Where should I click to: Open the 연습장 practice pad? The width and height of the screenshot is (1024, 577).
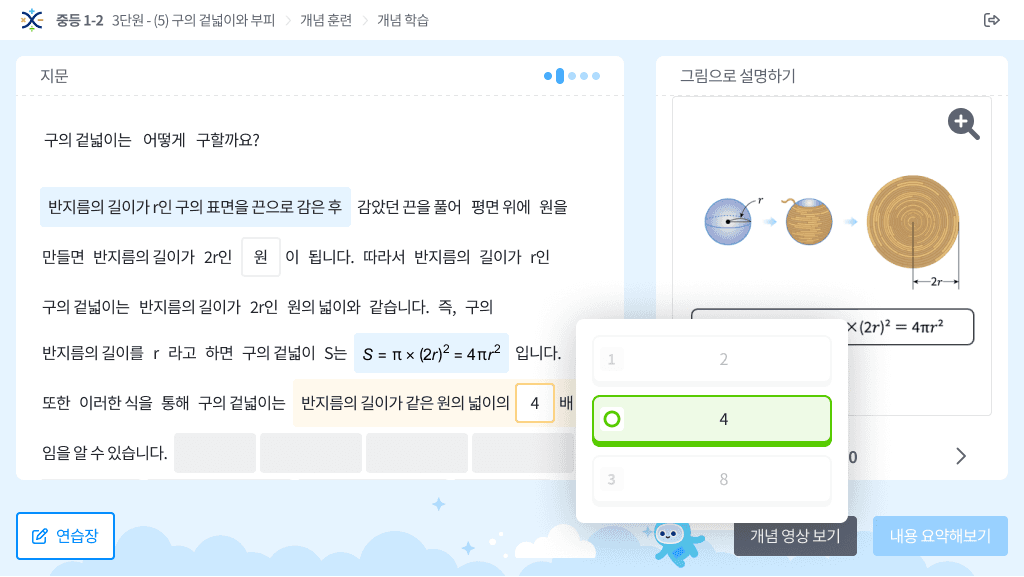[65, 536]
